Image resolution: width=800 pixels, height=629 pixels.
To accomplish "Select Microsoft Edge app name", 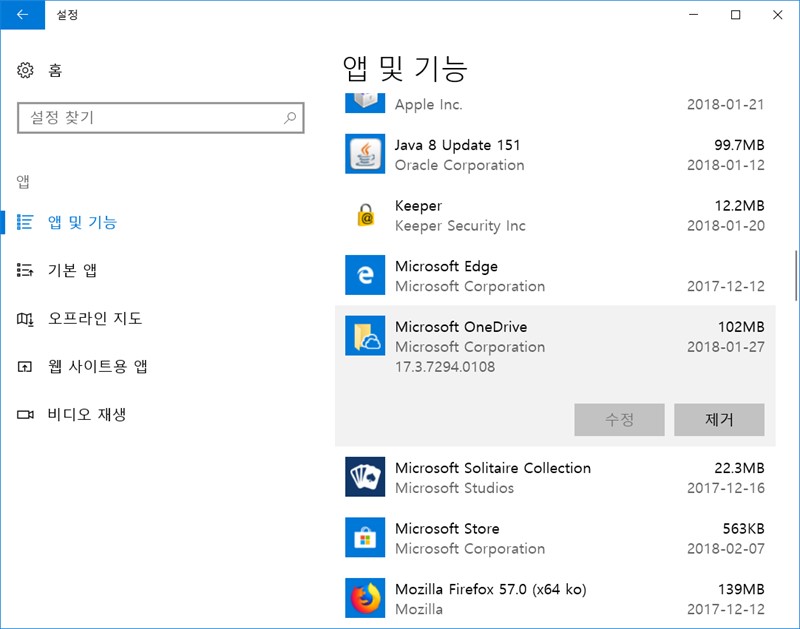I will 446,266.
